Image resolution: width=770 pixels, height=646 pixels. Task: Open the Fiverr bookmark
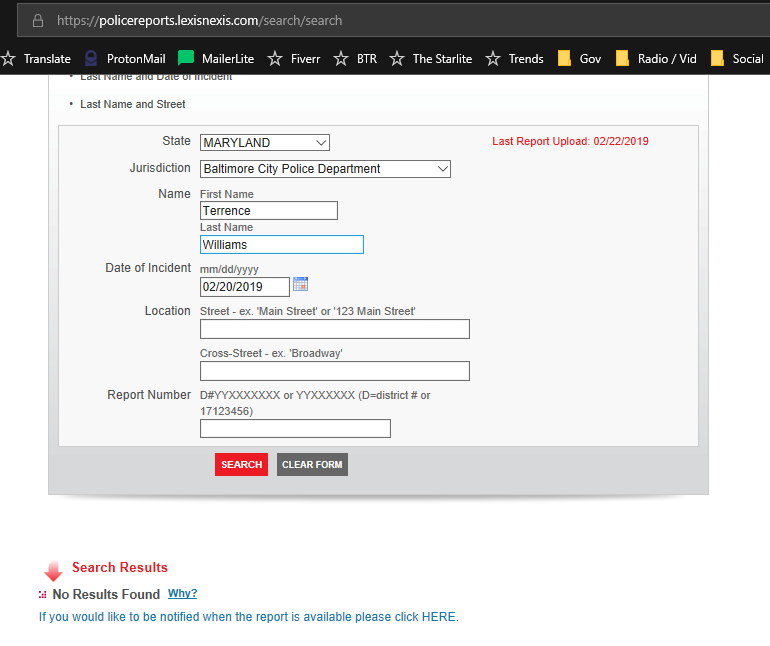(295, 59)
